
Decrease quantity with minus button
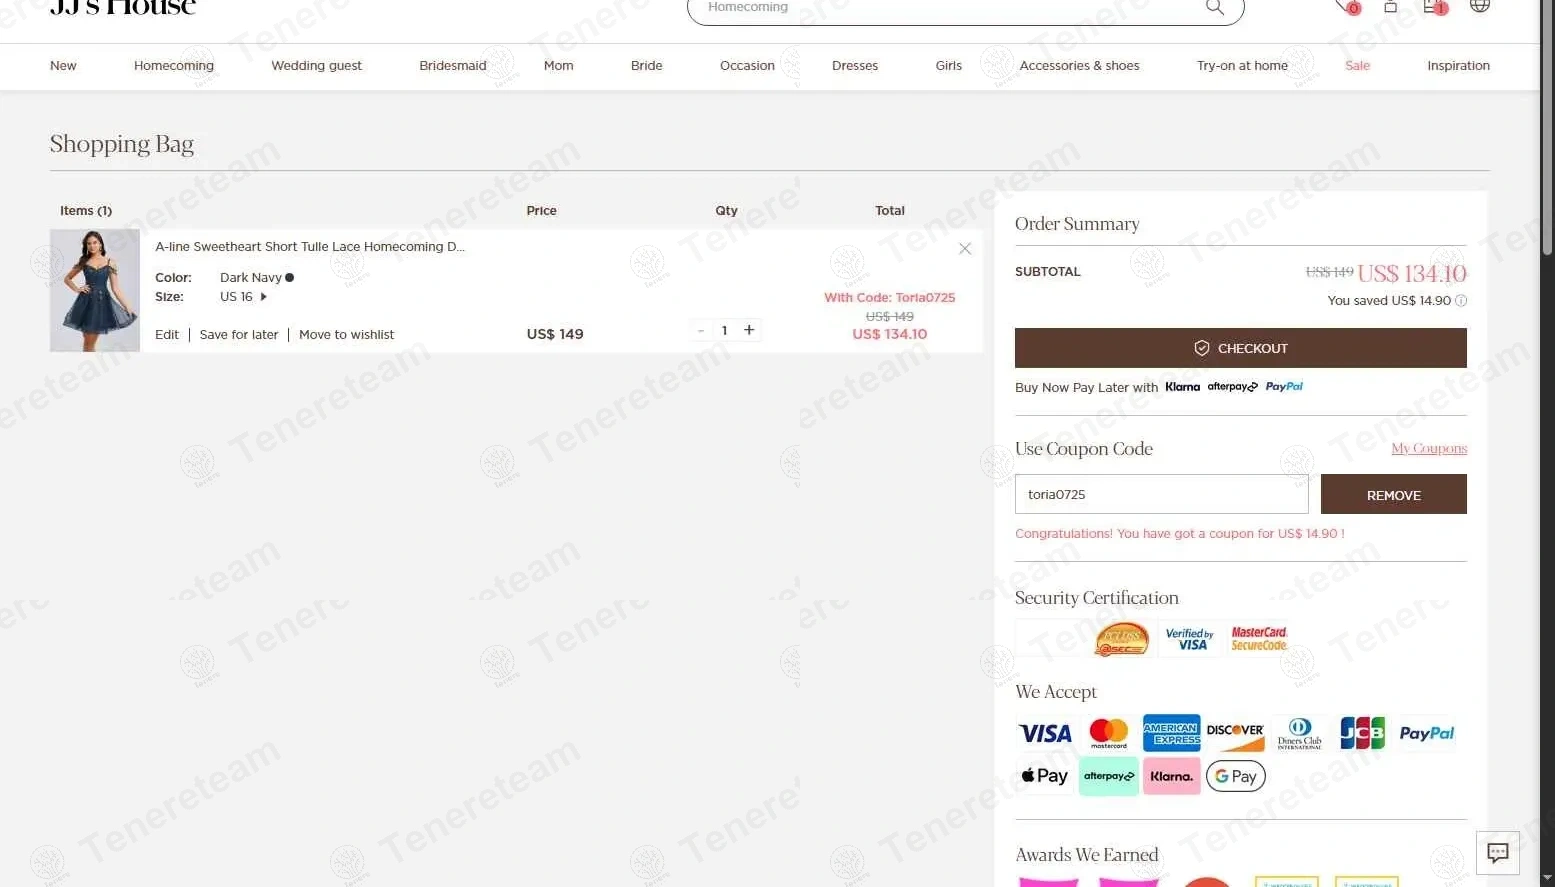click(x=701, y=330)
